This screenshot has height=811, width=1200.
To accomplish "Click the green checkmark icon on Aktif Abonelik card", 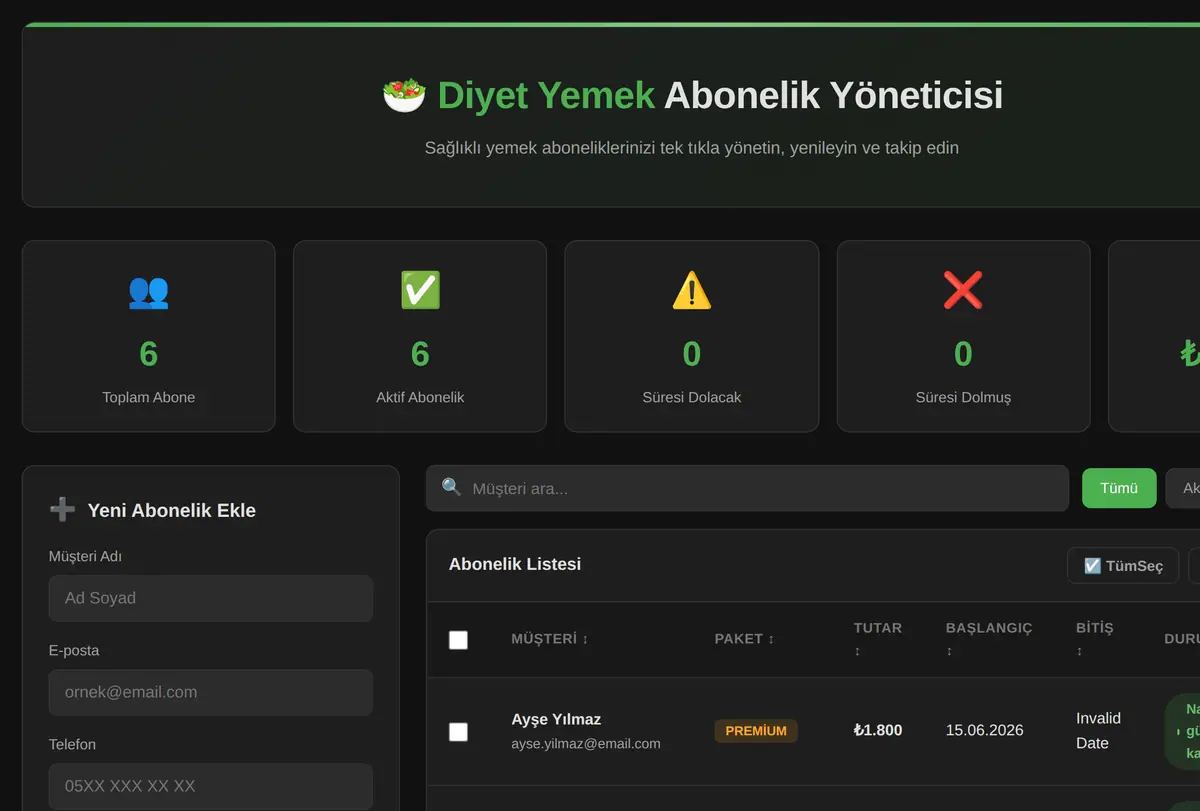I will point(420,290).
